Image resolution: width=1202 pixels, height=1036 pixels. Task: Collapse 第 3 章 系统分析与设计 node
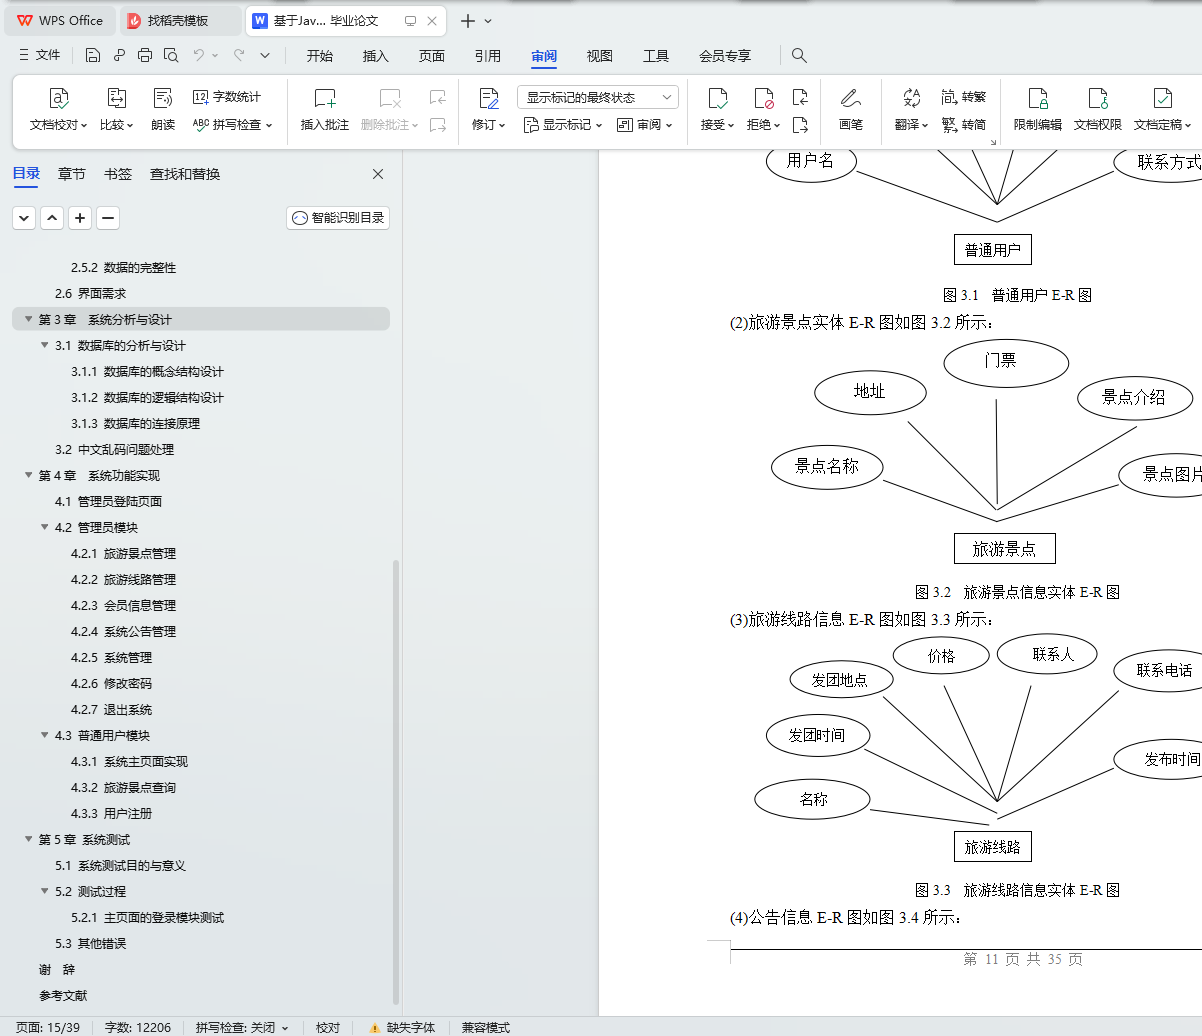[x=29, y=320]
